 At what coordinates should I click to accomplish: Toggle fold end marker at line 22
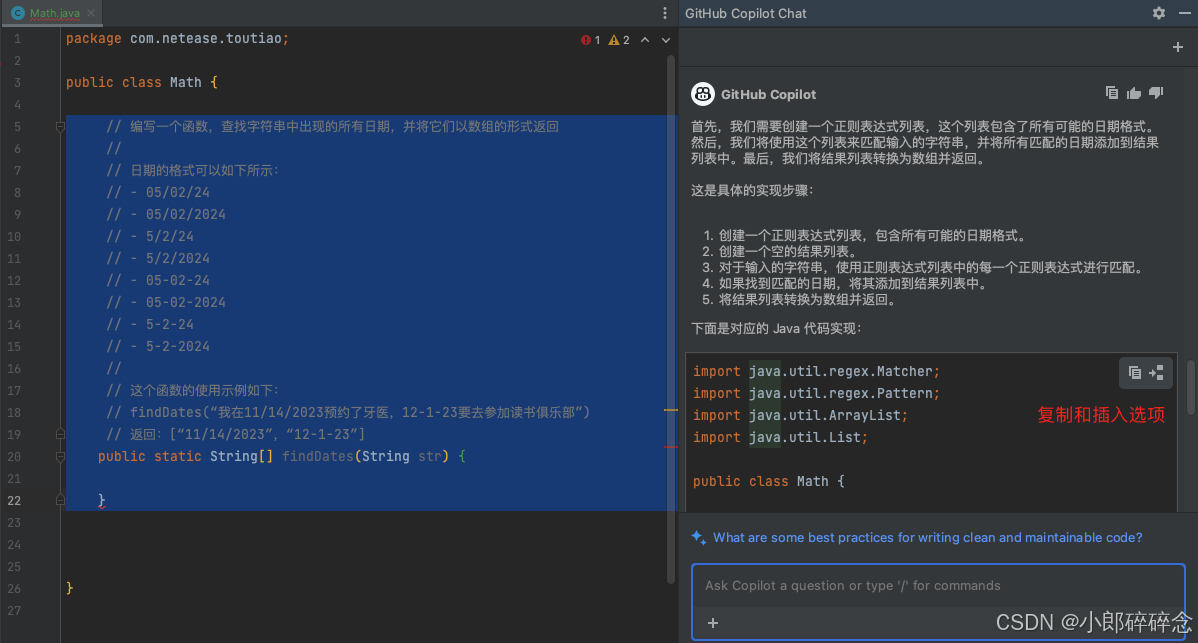click(x=60, y=500)
